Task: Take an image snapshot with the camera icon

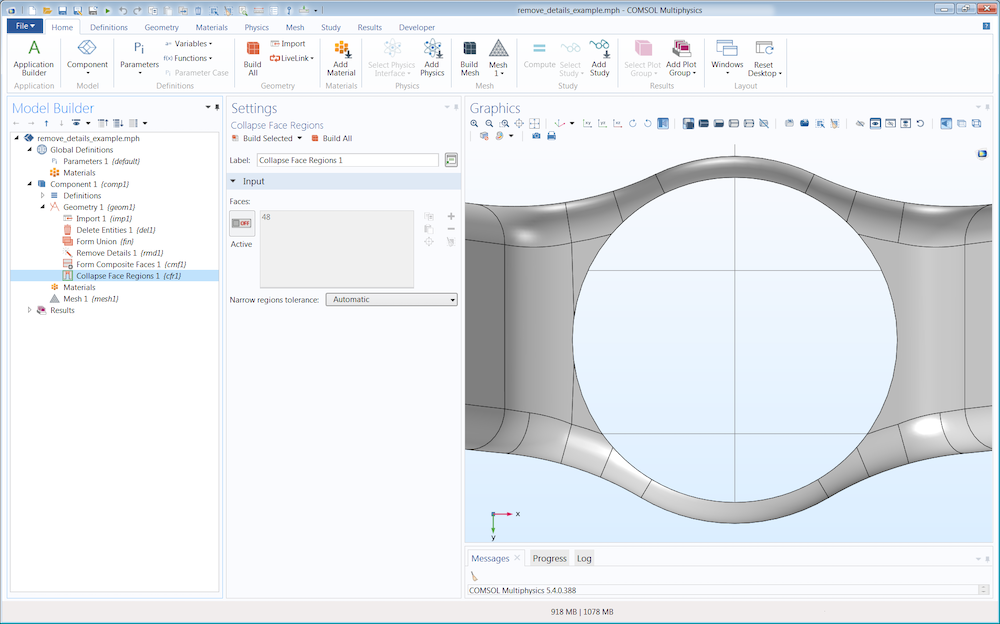Action: (536, 136)
